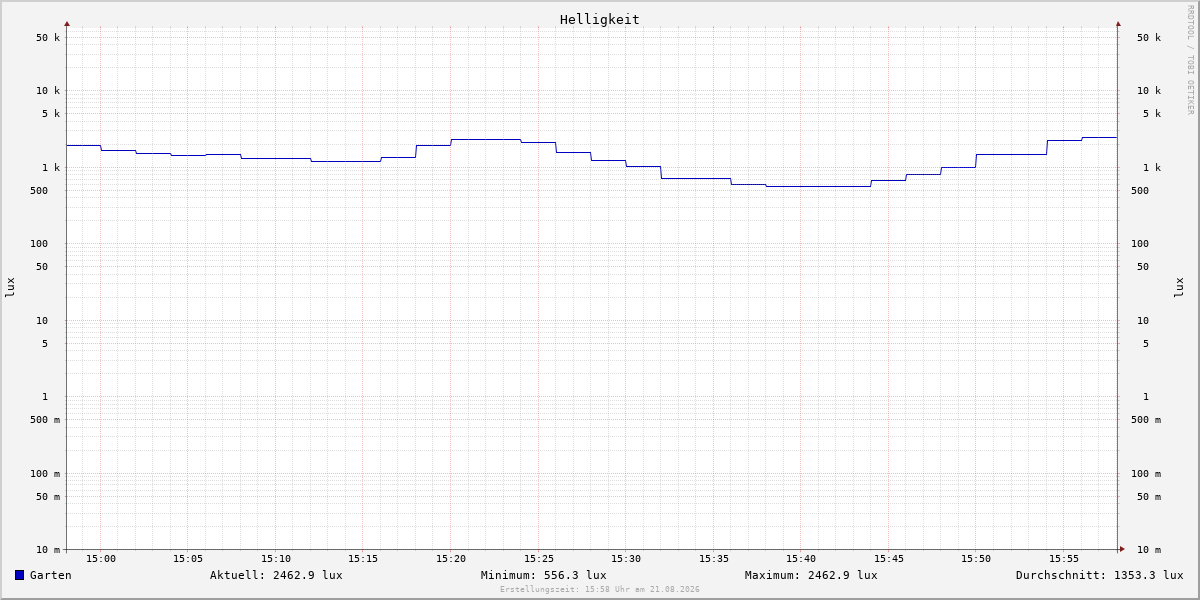Click the Minimum: 556.3 lux value
The image size is (1200, 600).
tap(544, 575)
